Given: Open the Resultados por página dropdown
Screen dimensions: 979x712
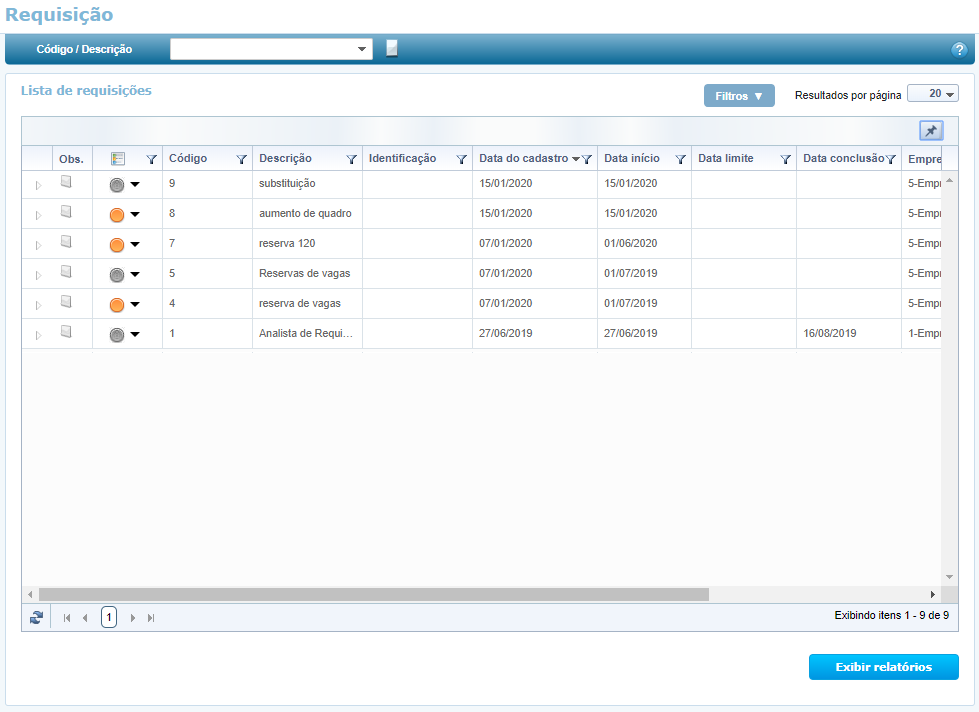Looking at the screenshot, I should click(x=933, y=94).
